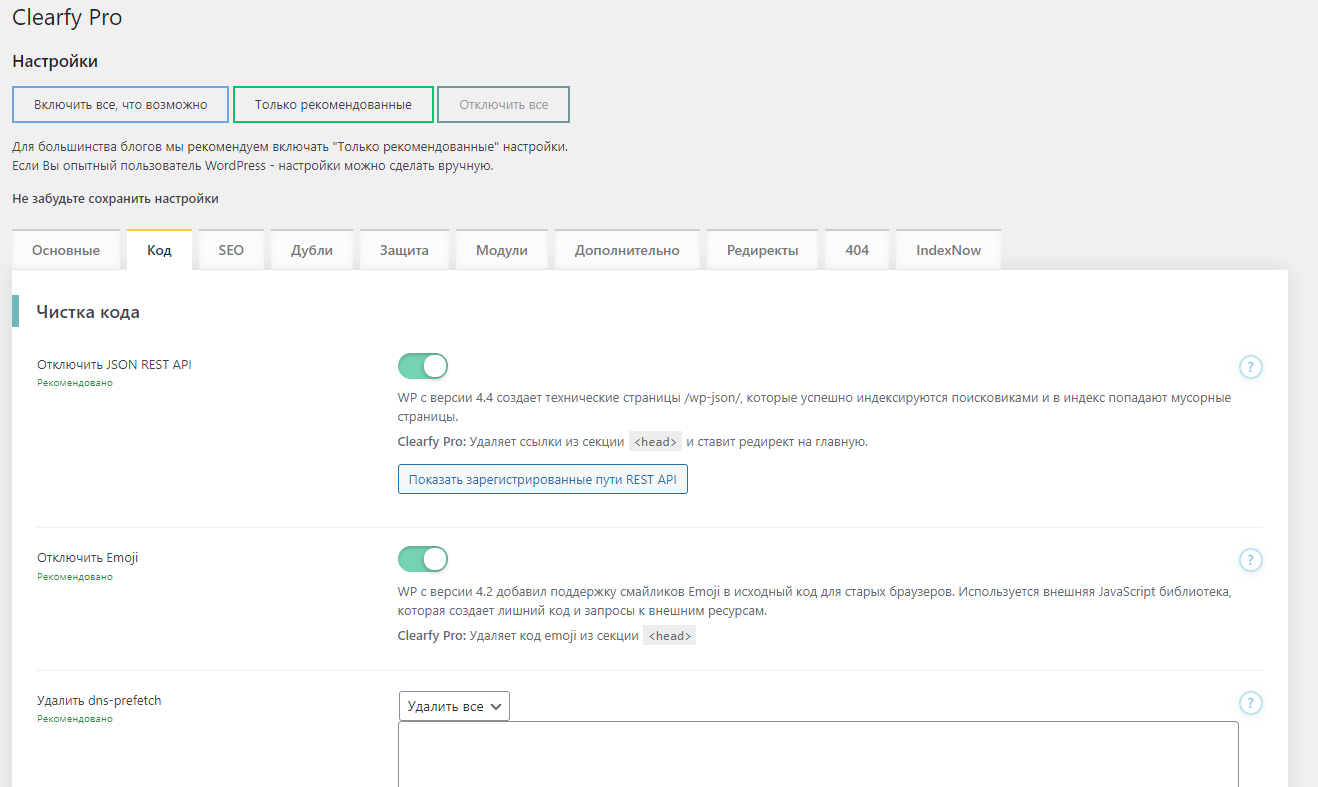The width and height of the screenshot is (1318, 787).
Task: Open the Удалить все dropdown
Action: coord(454,706)
